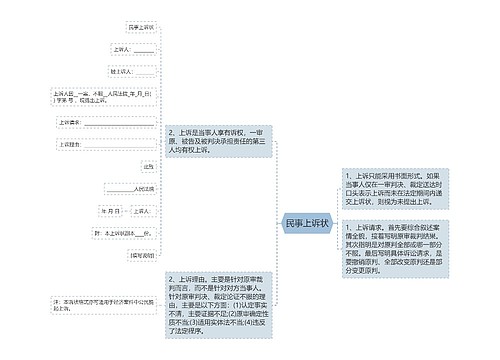Select the [填写说明] node
The image size is (500, 360).
point(142,256)
